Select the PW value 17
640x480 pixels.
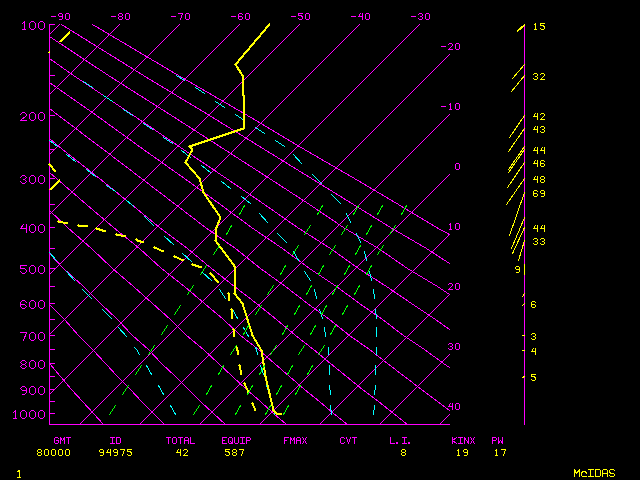pos(499,452)
